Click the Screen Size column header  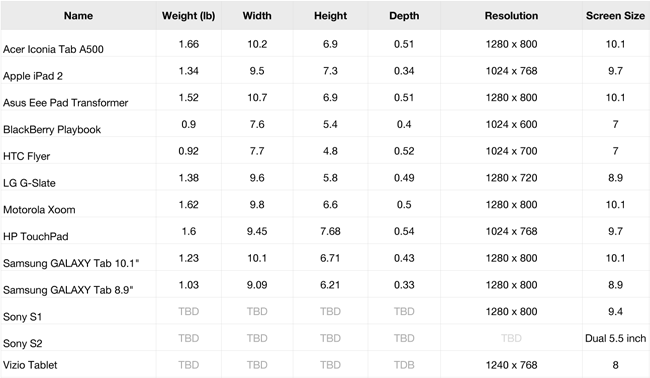click(x=615, y=16)
